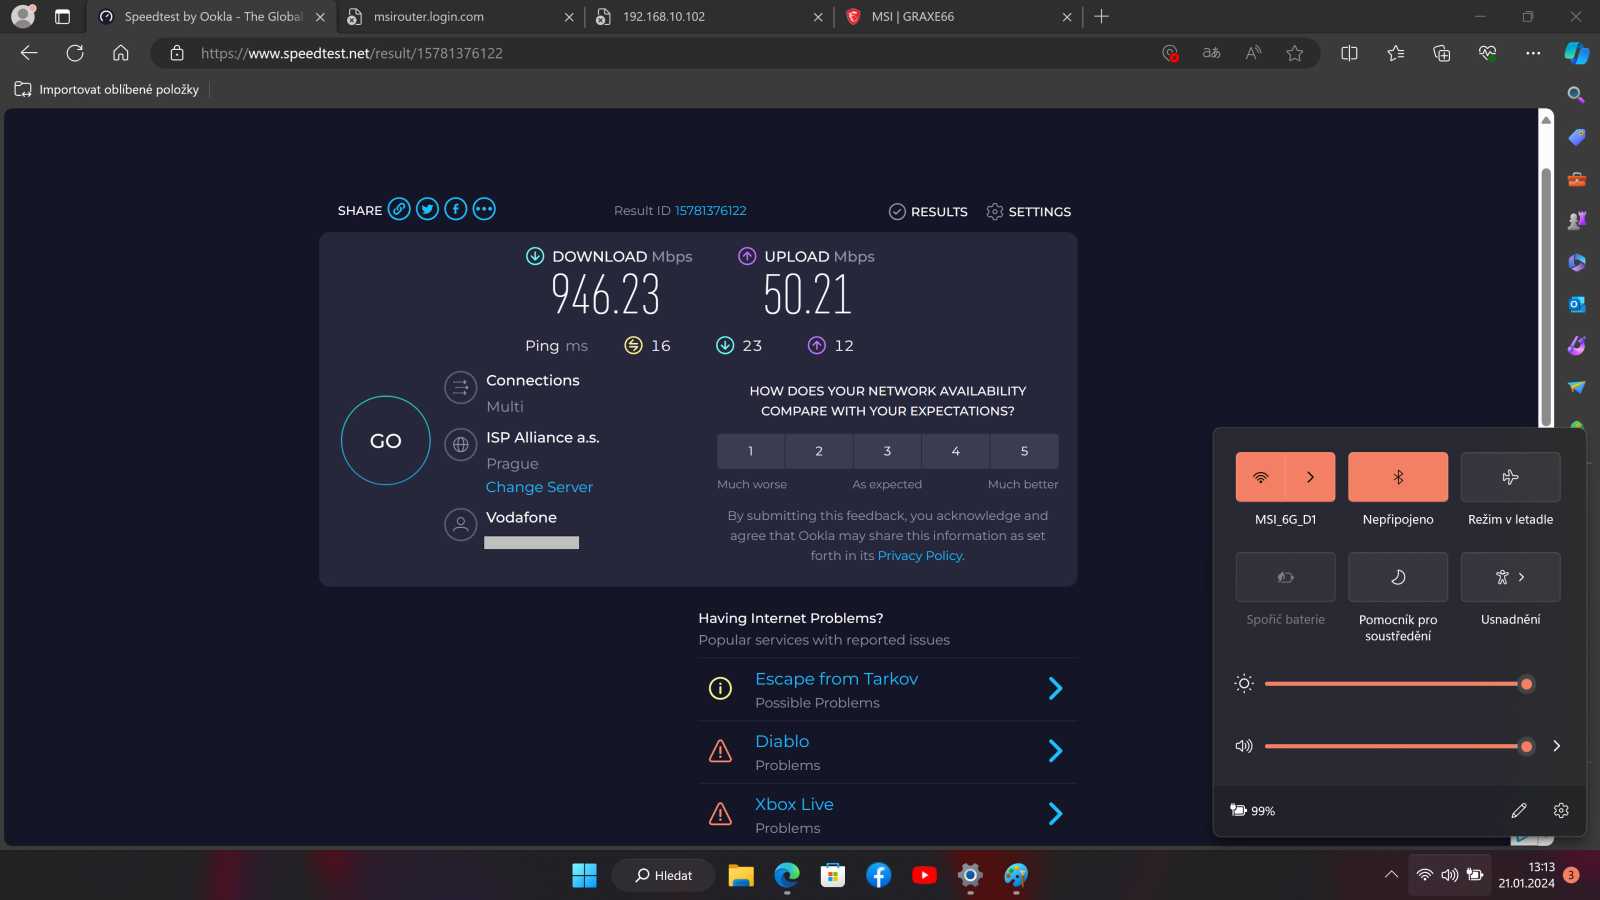Open Outlook in Edge sidebar
Viewport: 1600px width, 900px height.
point(1576,304)
